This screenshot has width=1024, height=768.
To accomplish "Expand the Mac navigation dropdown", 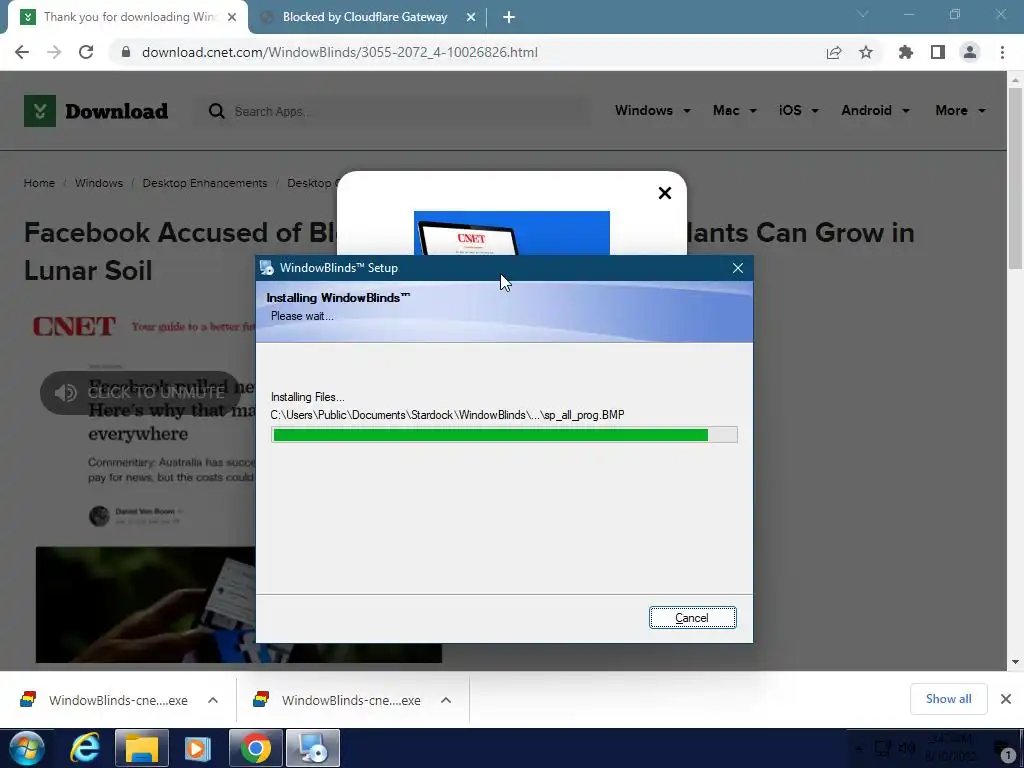I will 735,110.
